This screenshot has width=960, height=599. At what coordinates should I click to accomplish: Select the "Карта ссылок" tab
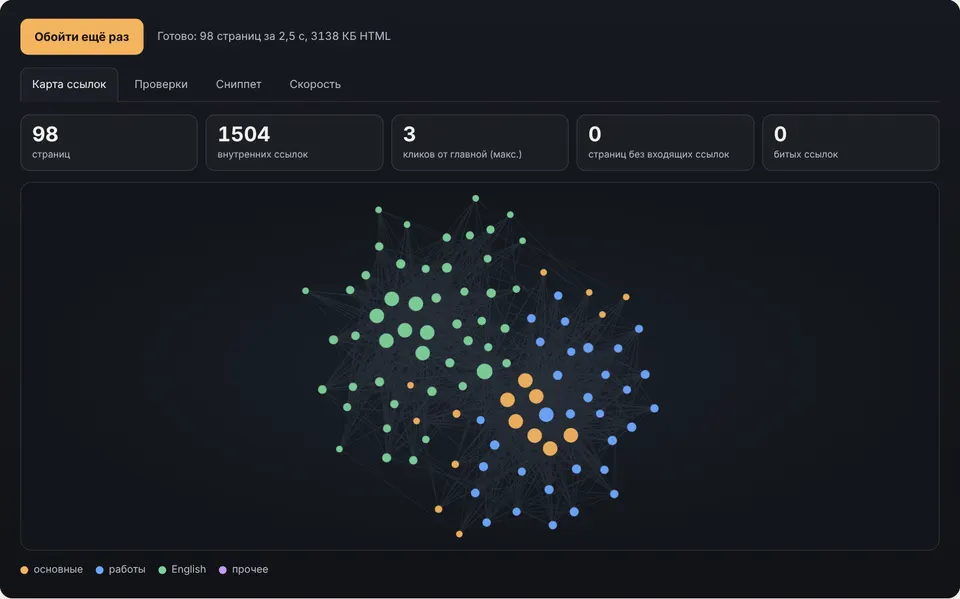coord(69,85)
